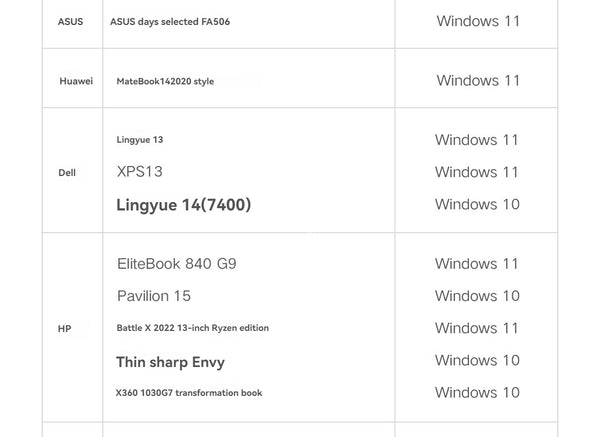Select the ASUS days selected FA506 text
The height and width of the screenshot is (437, 600).
[x=170, y=21]
